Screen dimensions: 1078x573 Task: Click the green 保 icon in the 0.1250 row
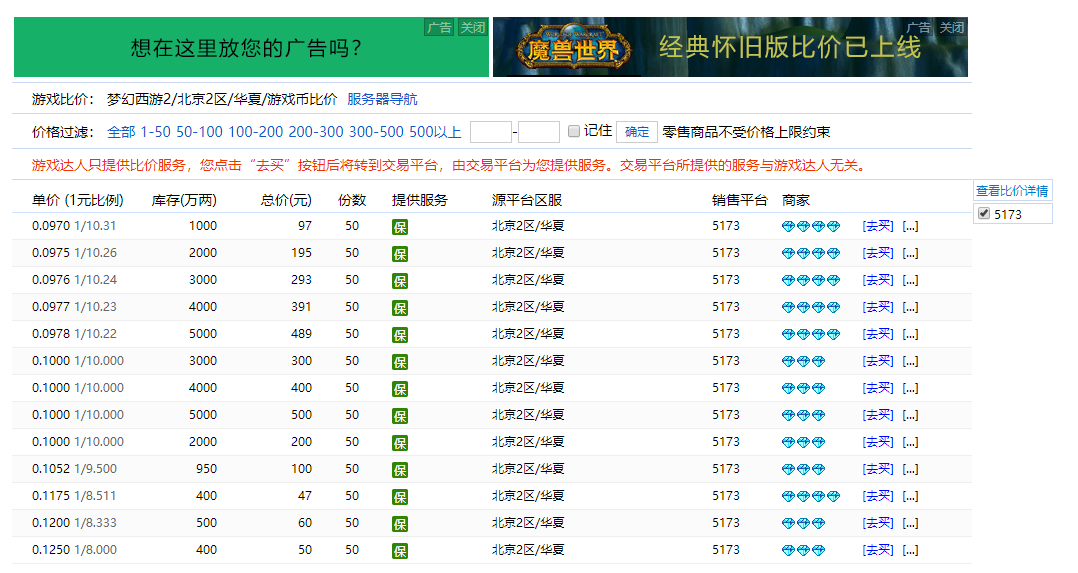400,551
